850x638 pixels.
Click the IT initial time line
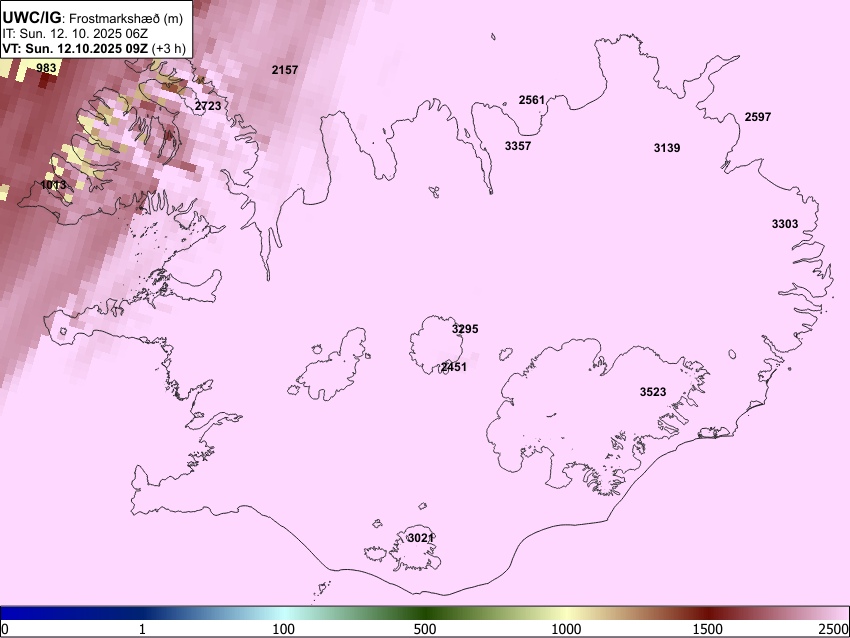[75, 34]
